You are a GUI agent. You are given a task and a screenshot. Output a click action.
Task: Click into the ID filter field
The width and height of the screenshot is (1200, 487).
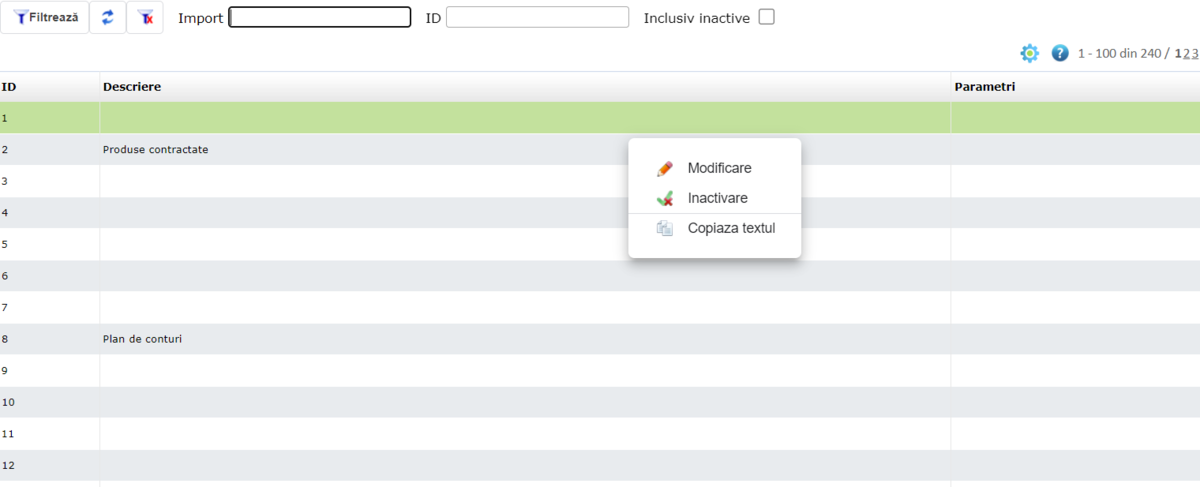[x=537, y=17]
